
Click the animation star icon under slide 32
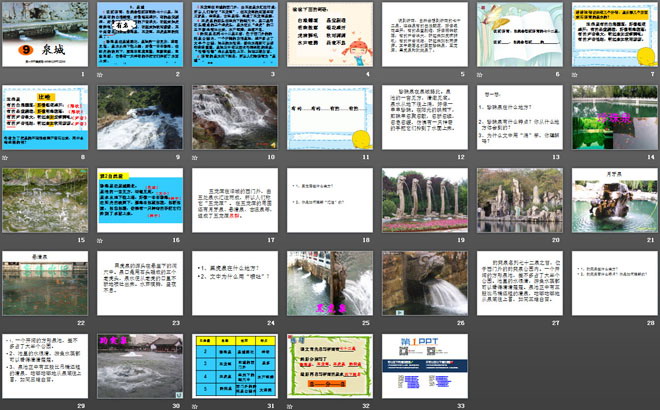point(292,405)
